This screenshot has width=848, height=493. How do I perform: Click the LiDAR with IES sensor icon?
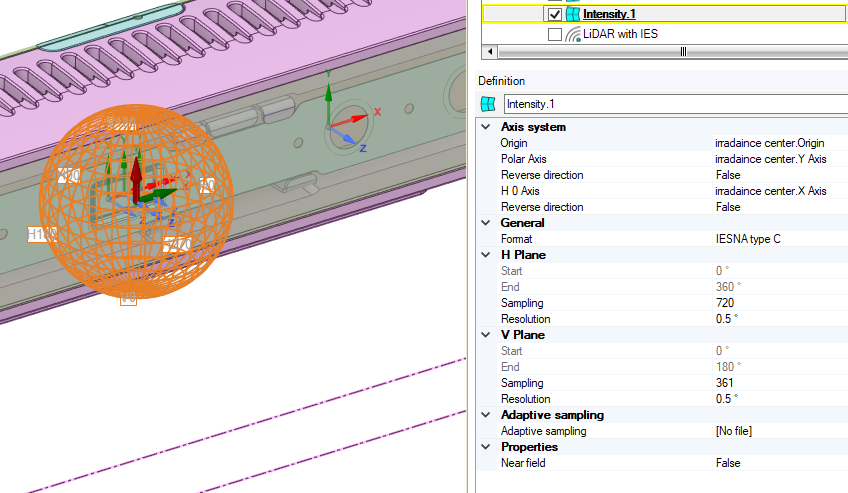tap(573, 34)
